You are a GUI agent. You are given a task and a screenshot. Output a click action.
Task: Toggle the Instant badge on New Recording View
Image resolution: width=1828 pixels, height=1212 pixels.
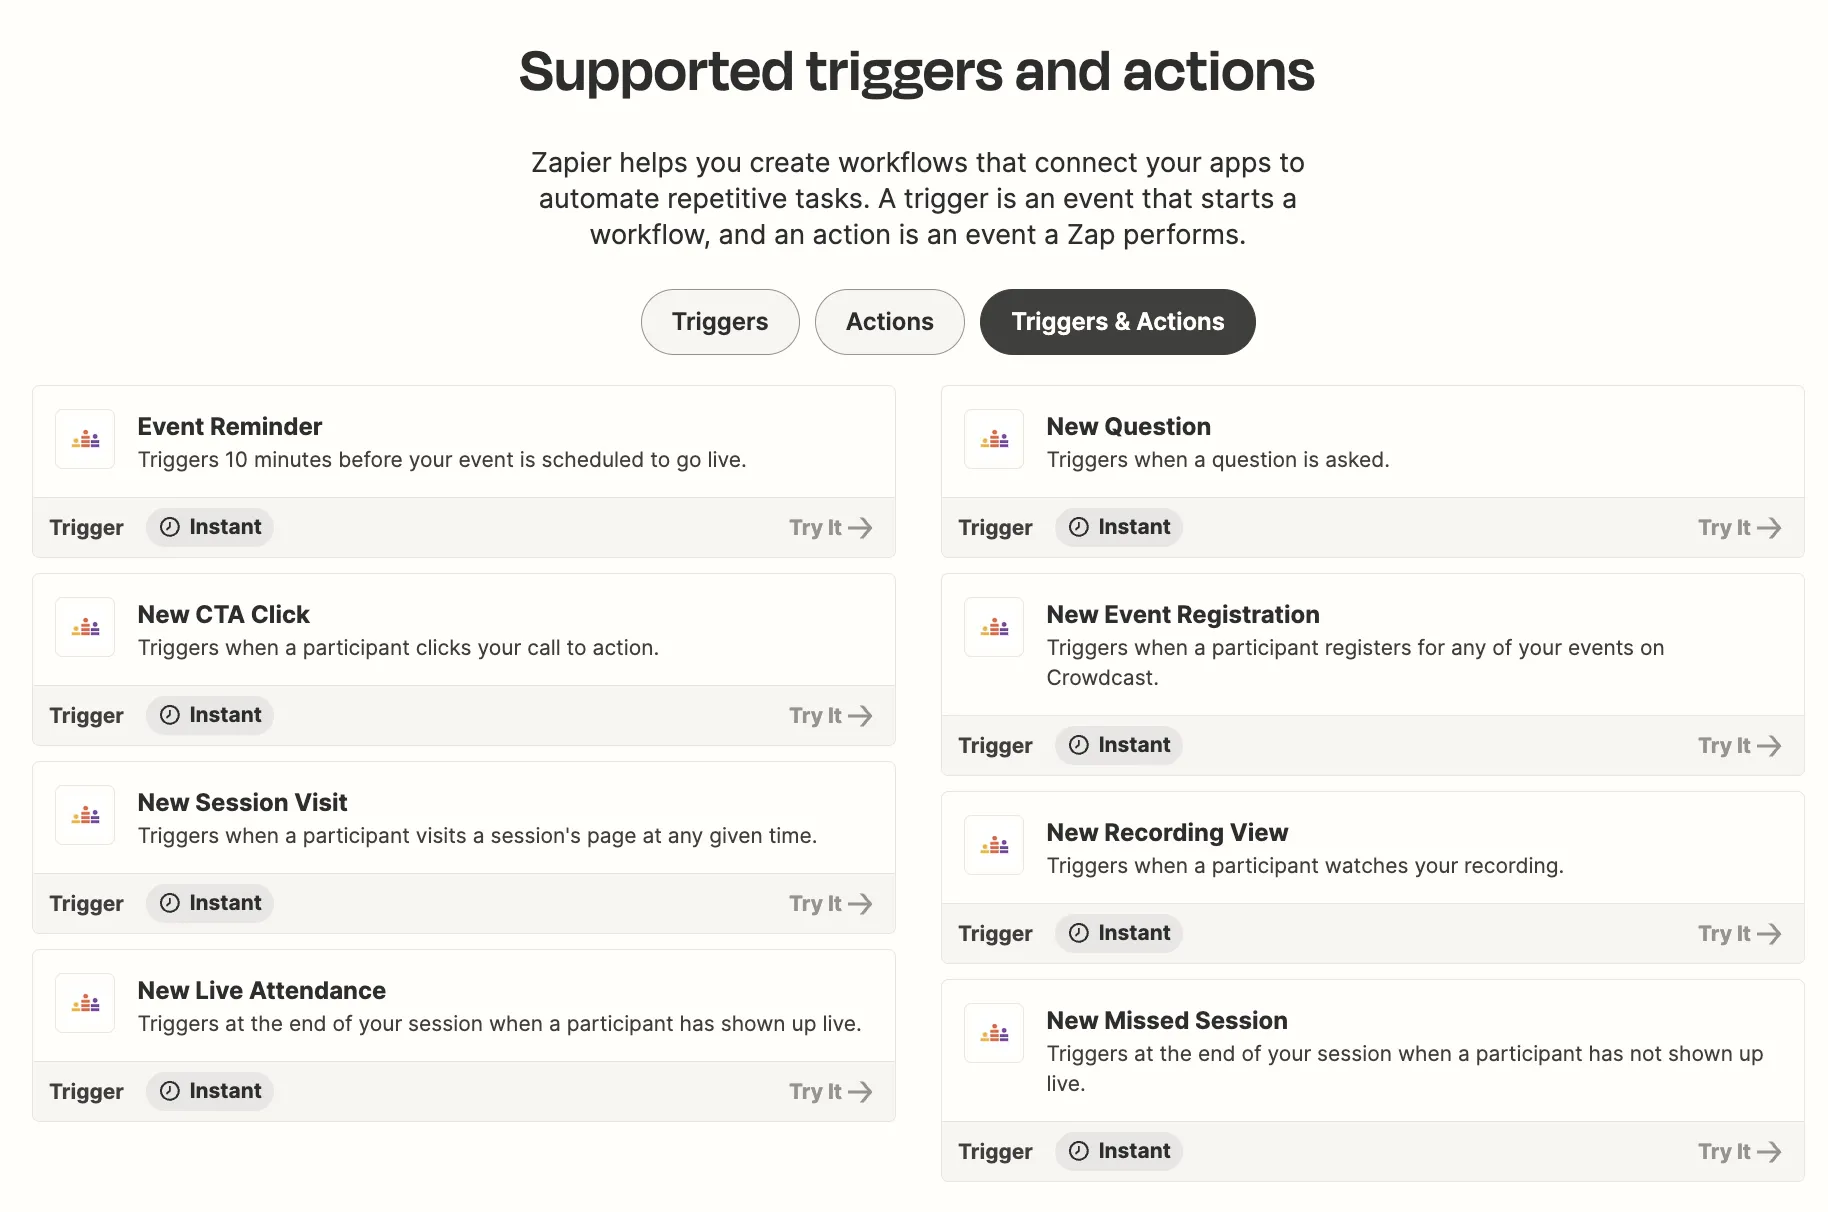click(1118, 932)
